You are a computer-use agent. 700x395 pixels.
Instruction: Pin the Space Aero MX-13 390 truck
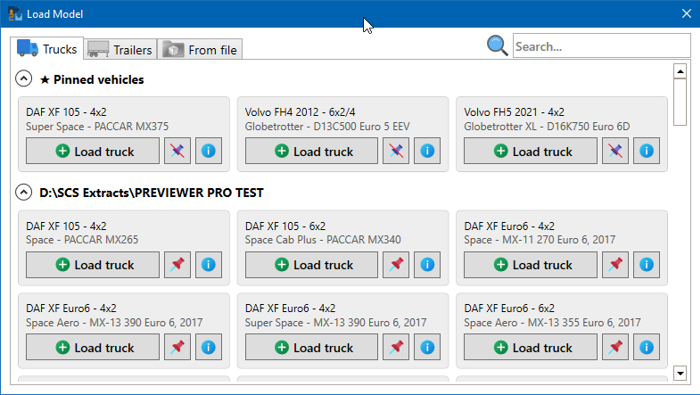click(177, 347)
